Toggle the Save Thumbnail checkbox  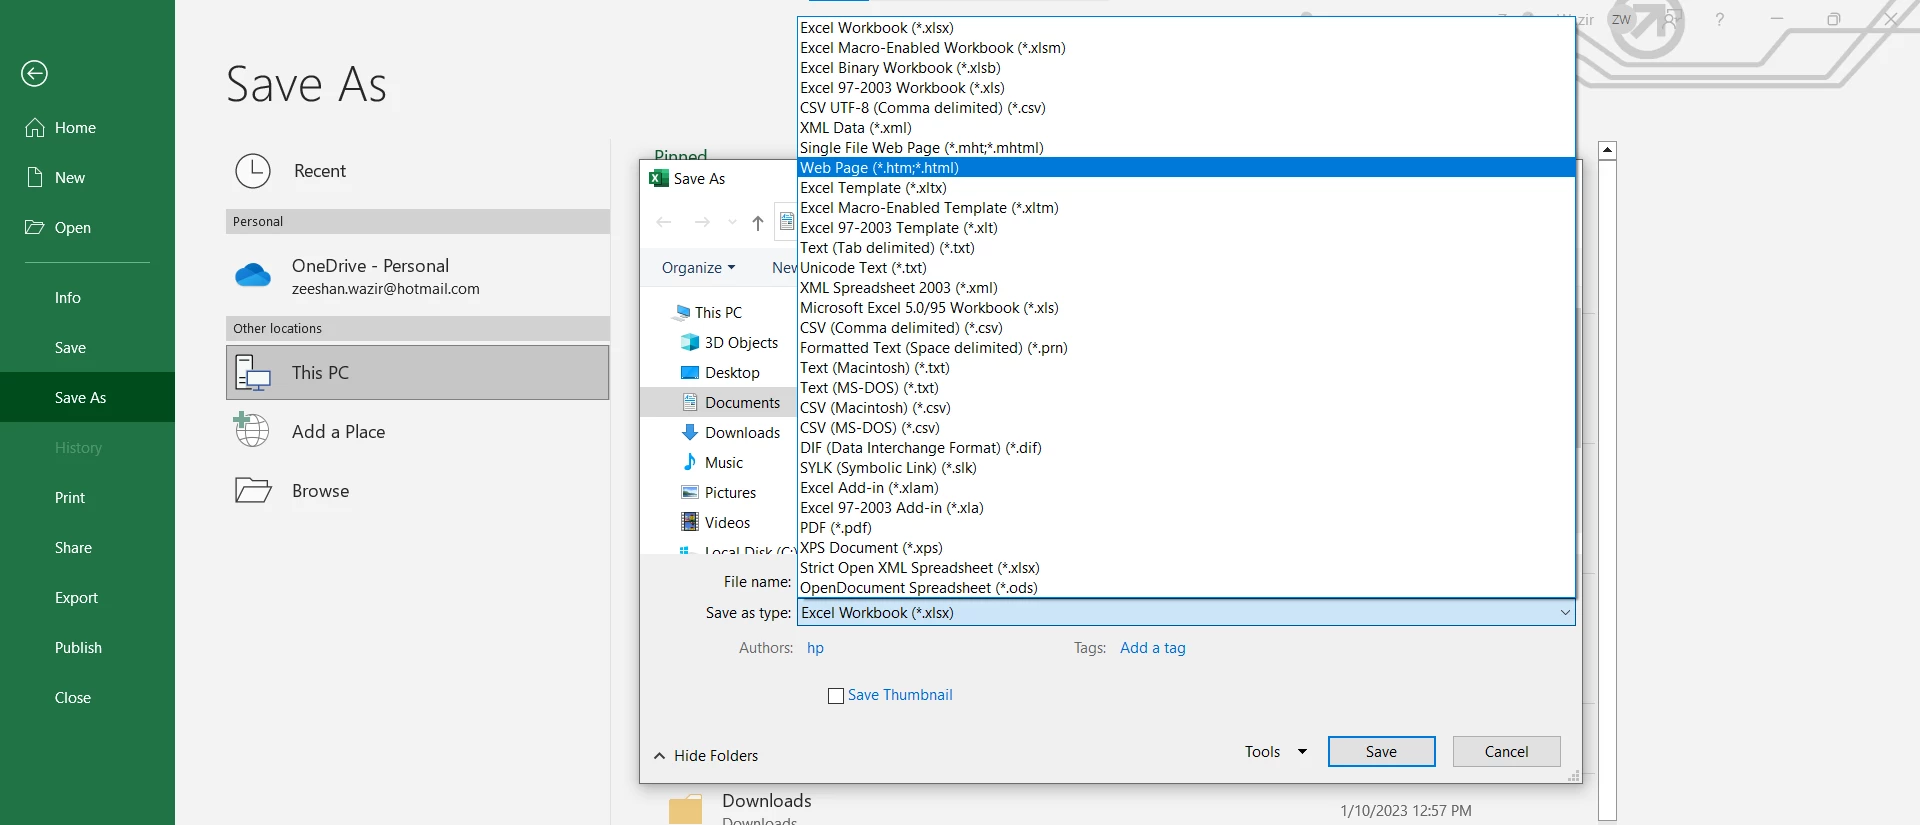[x=836, y=696]
